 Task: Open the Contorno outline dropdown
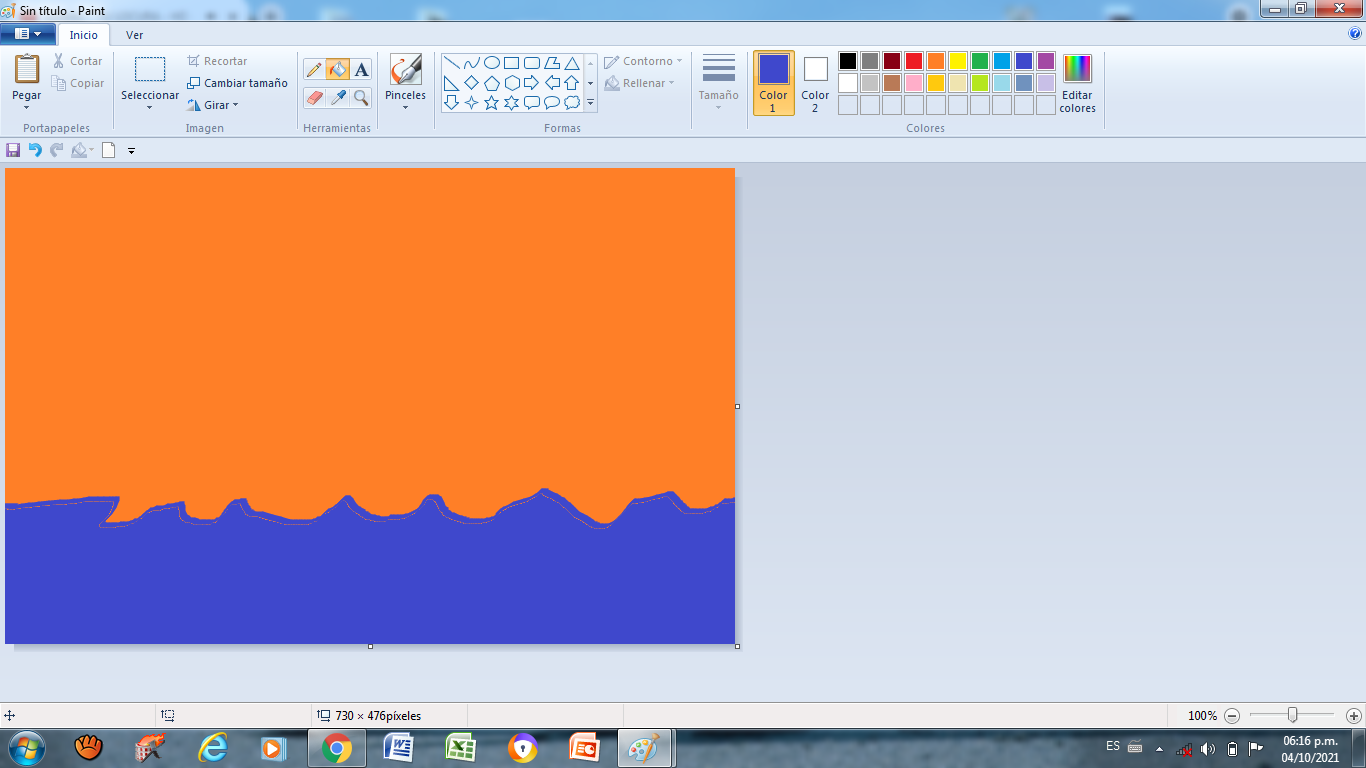tap(643, 61)
